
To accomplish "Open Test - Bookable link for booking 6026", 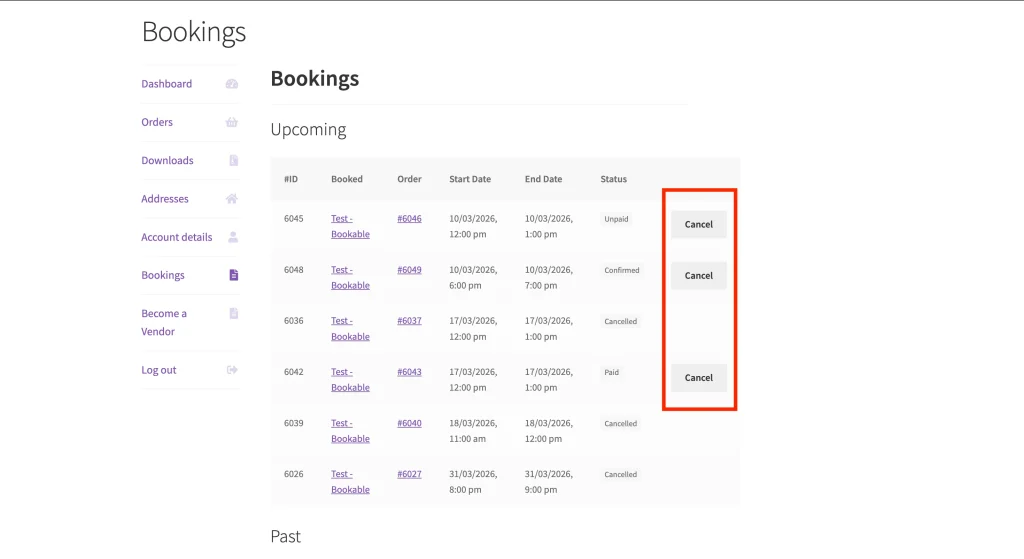I will pos(350,482).
